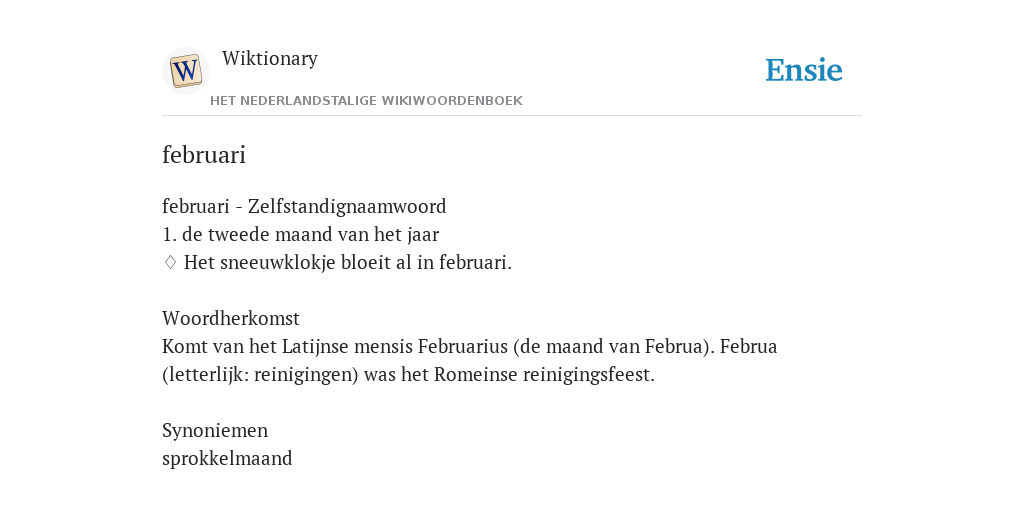Click the Wiktionary W tile logo icon

click(x=185, y=71)
